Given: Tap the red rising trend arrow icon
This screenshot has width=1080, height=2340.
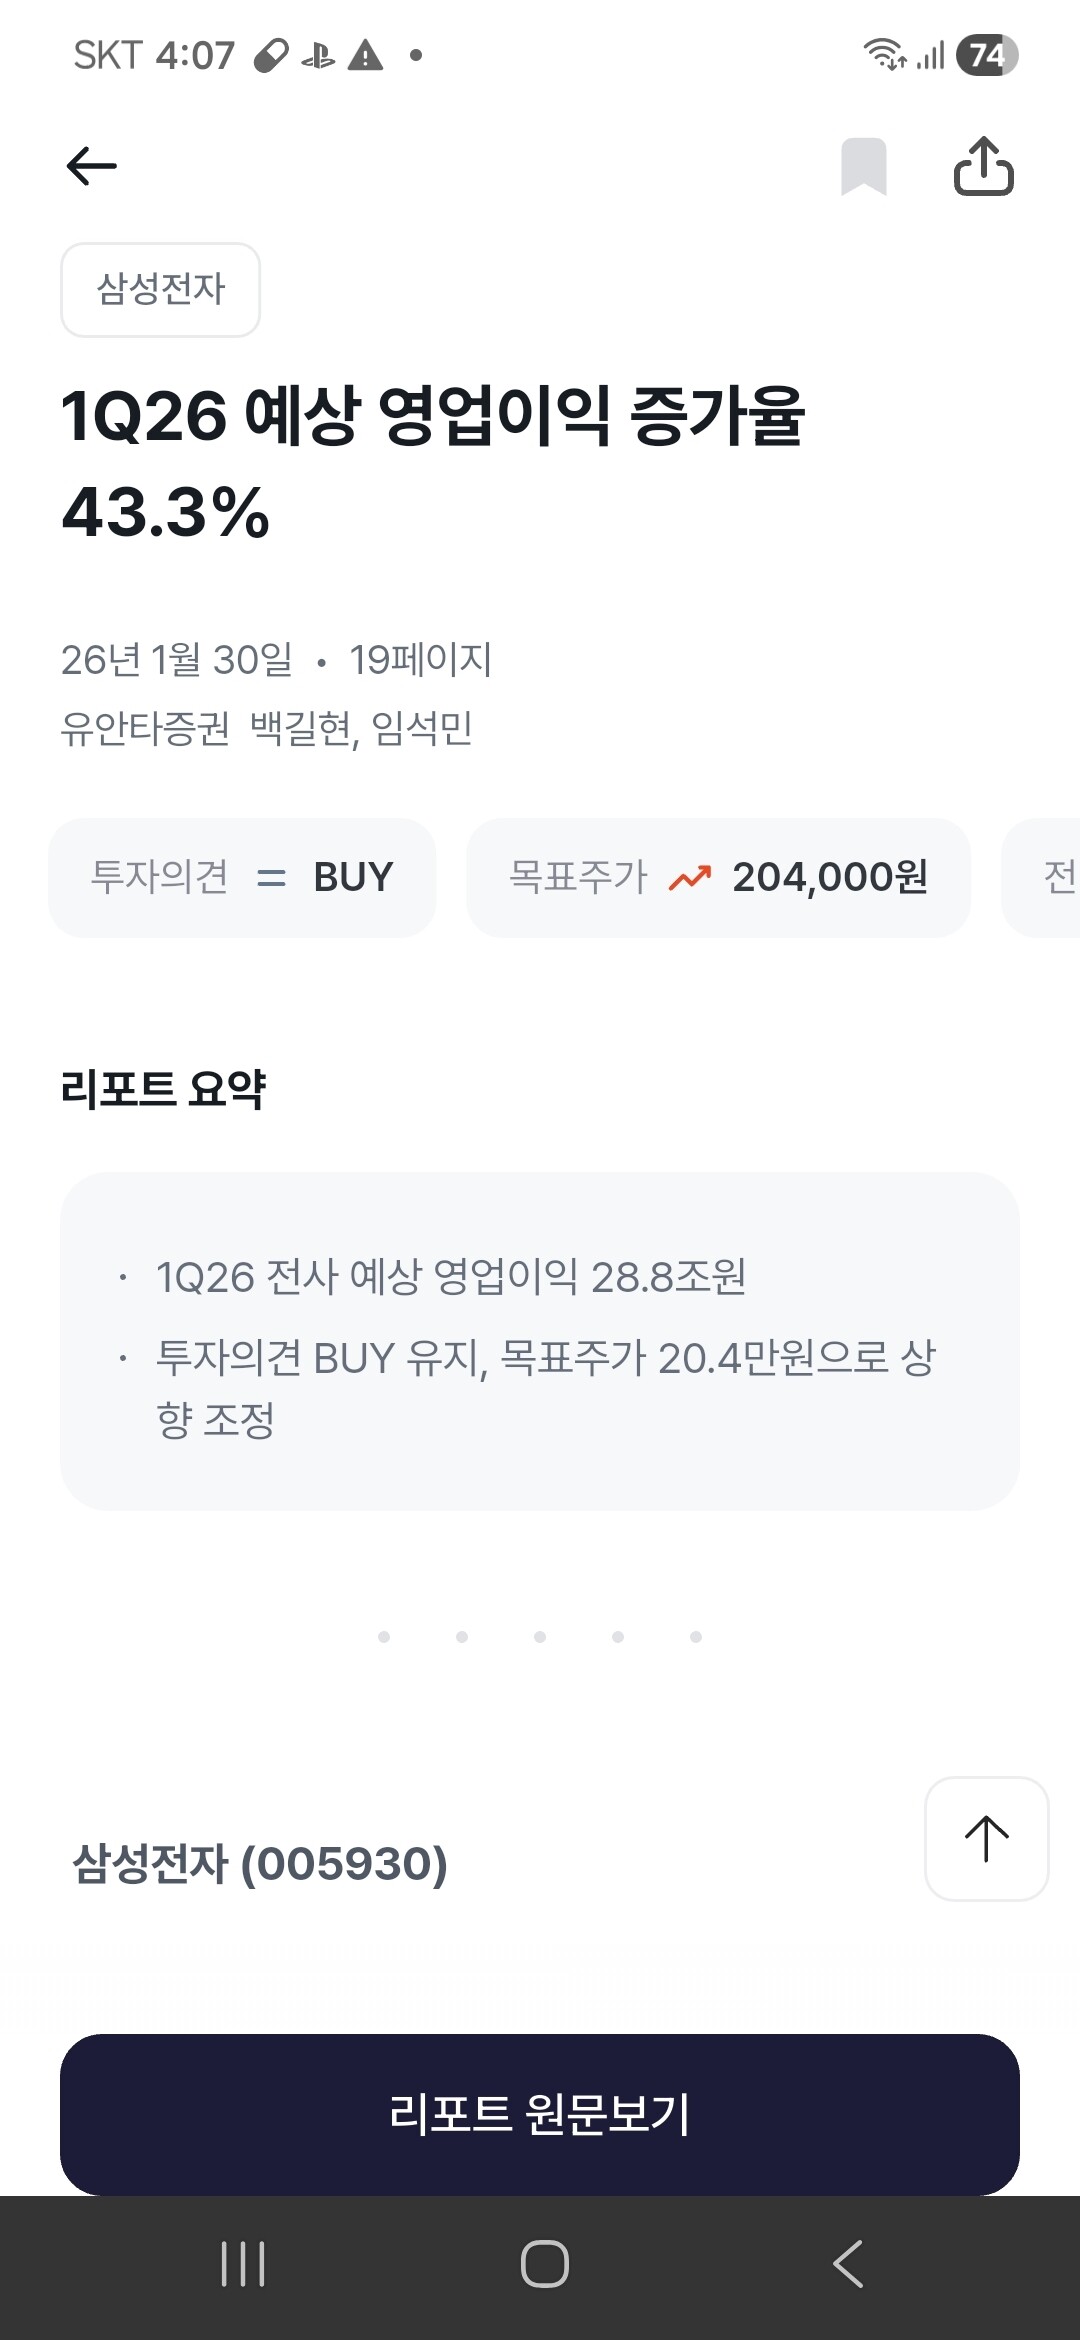Looking at the screenshot, I should tap(690, 878).
